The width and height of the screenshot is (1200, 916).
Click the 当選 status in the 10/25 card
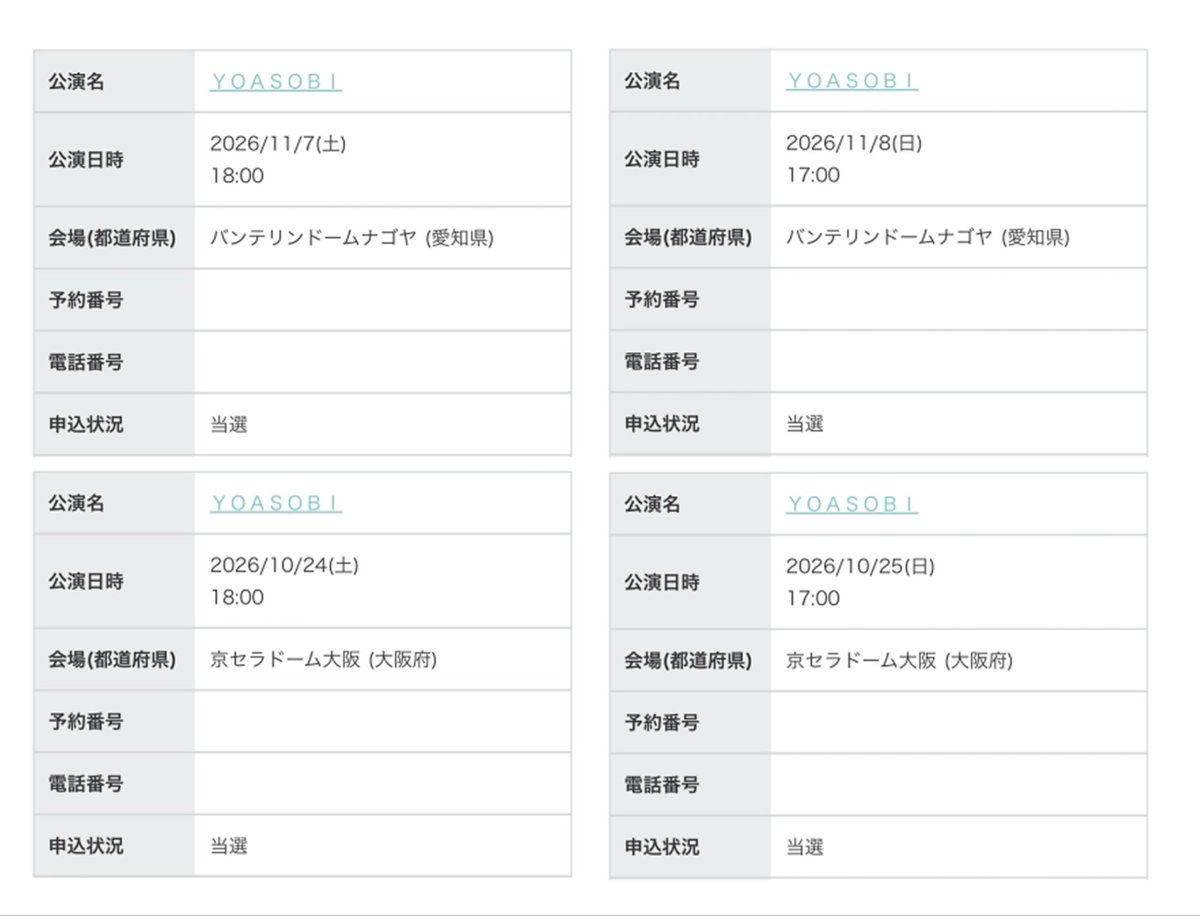pos(805,847)
